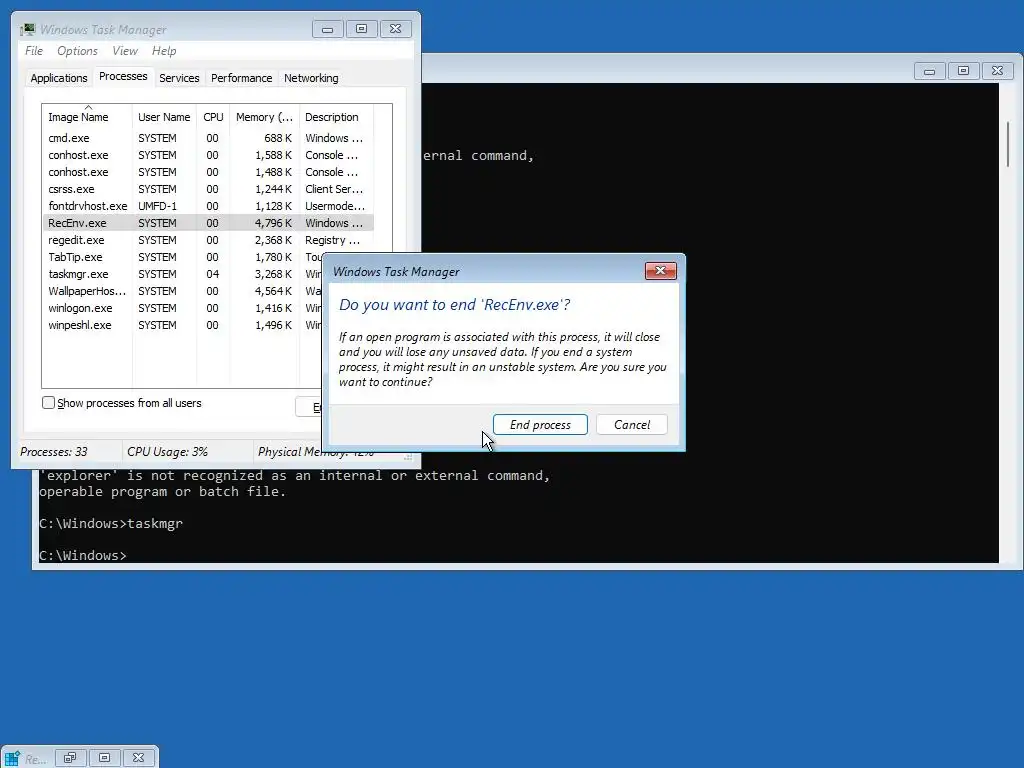Image resolution: width=1024 pixels, height=768 pixels.
Task: Open the View menu in Task Manager
Action: pos(125,51)
